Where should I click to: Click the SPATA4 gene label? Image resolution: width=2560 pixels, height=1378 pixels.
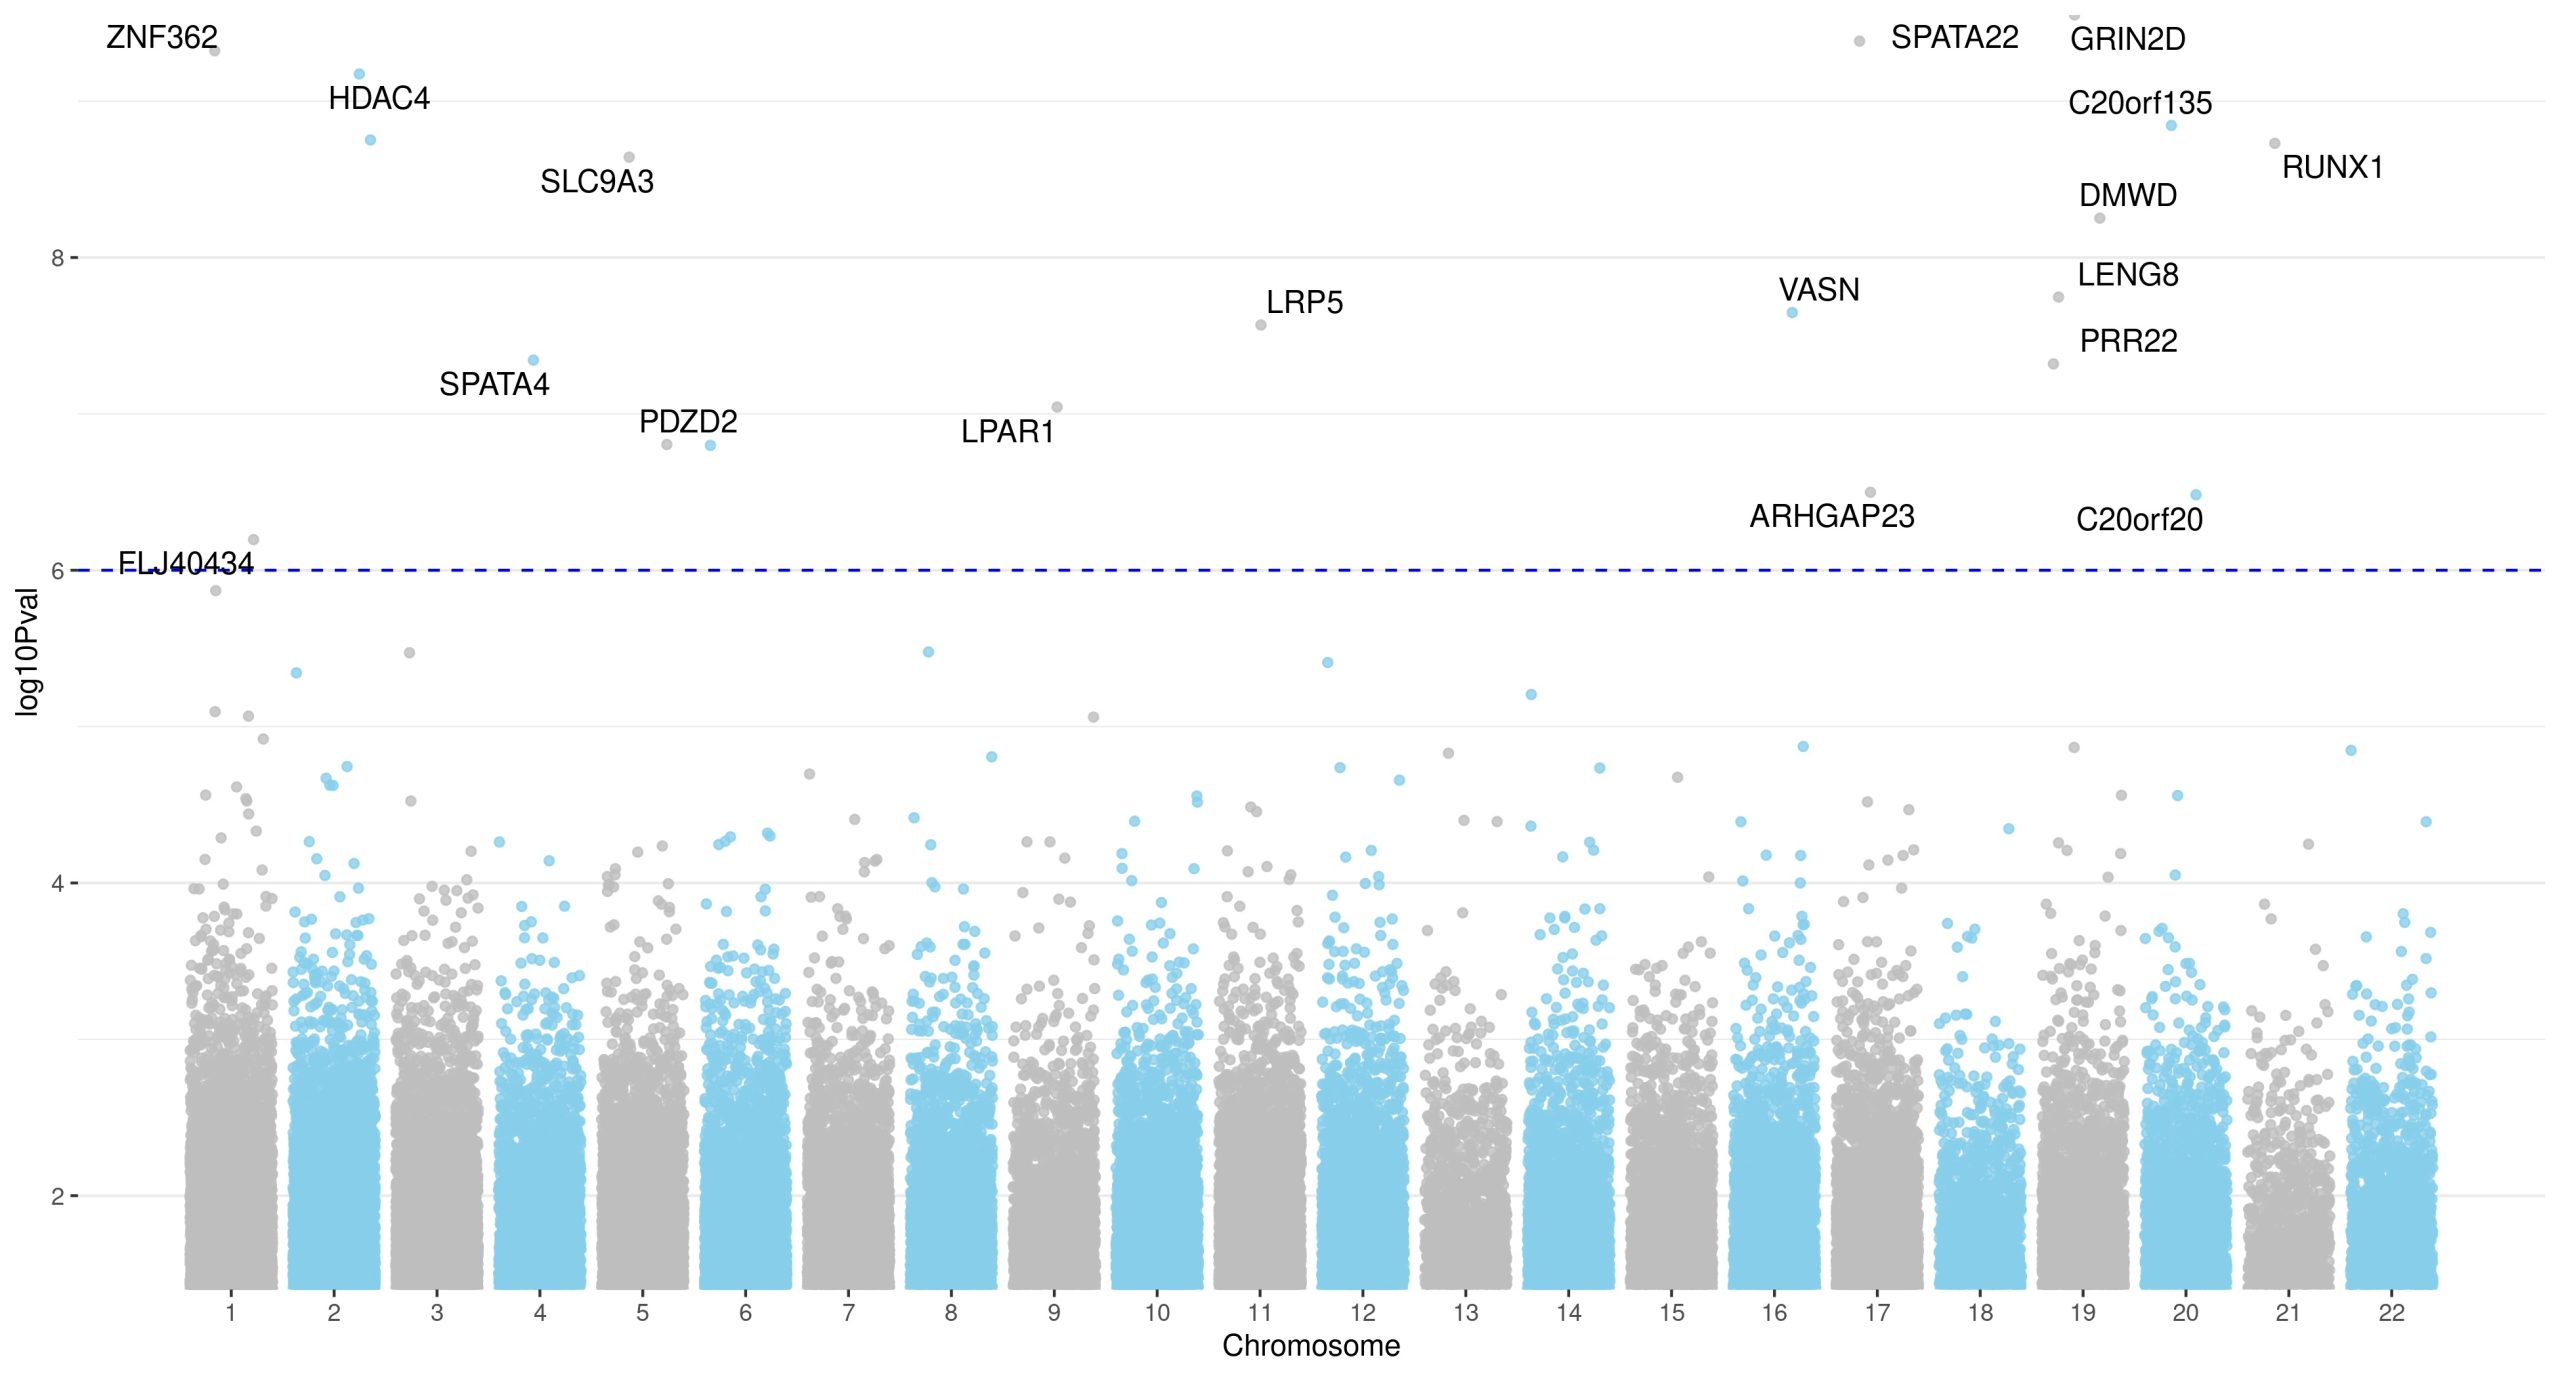tap(494, 384)
